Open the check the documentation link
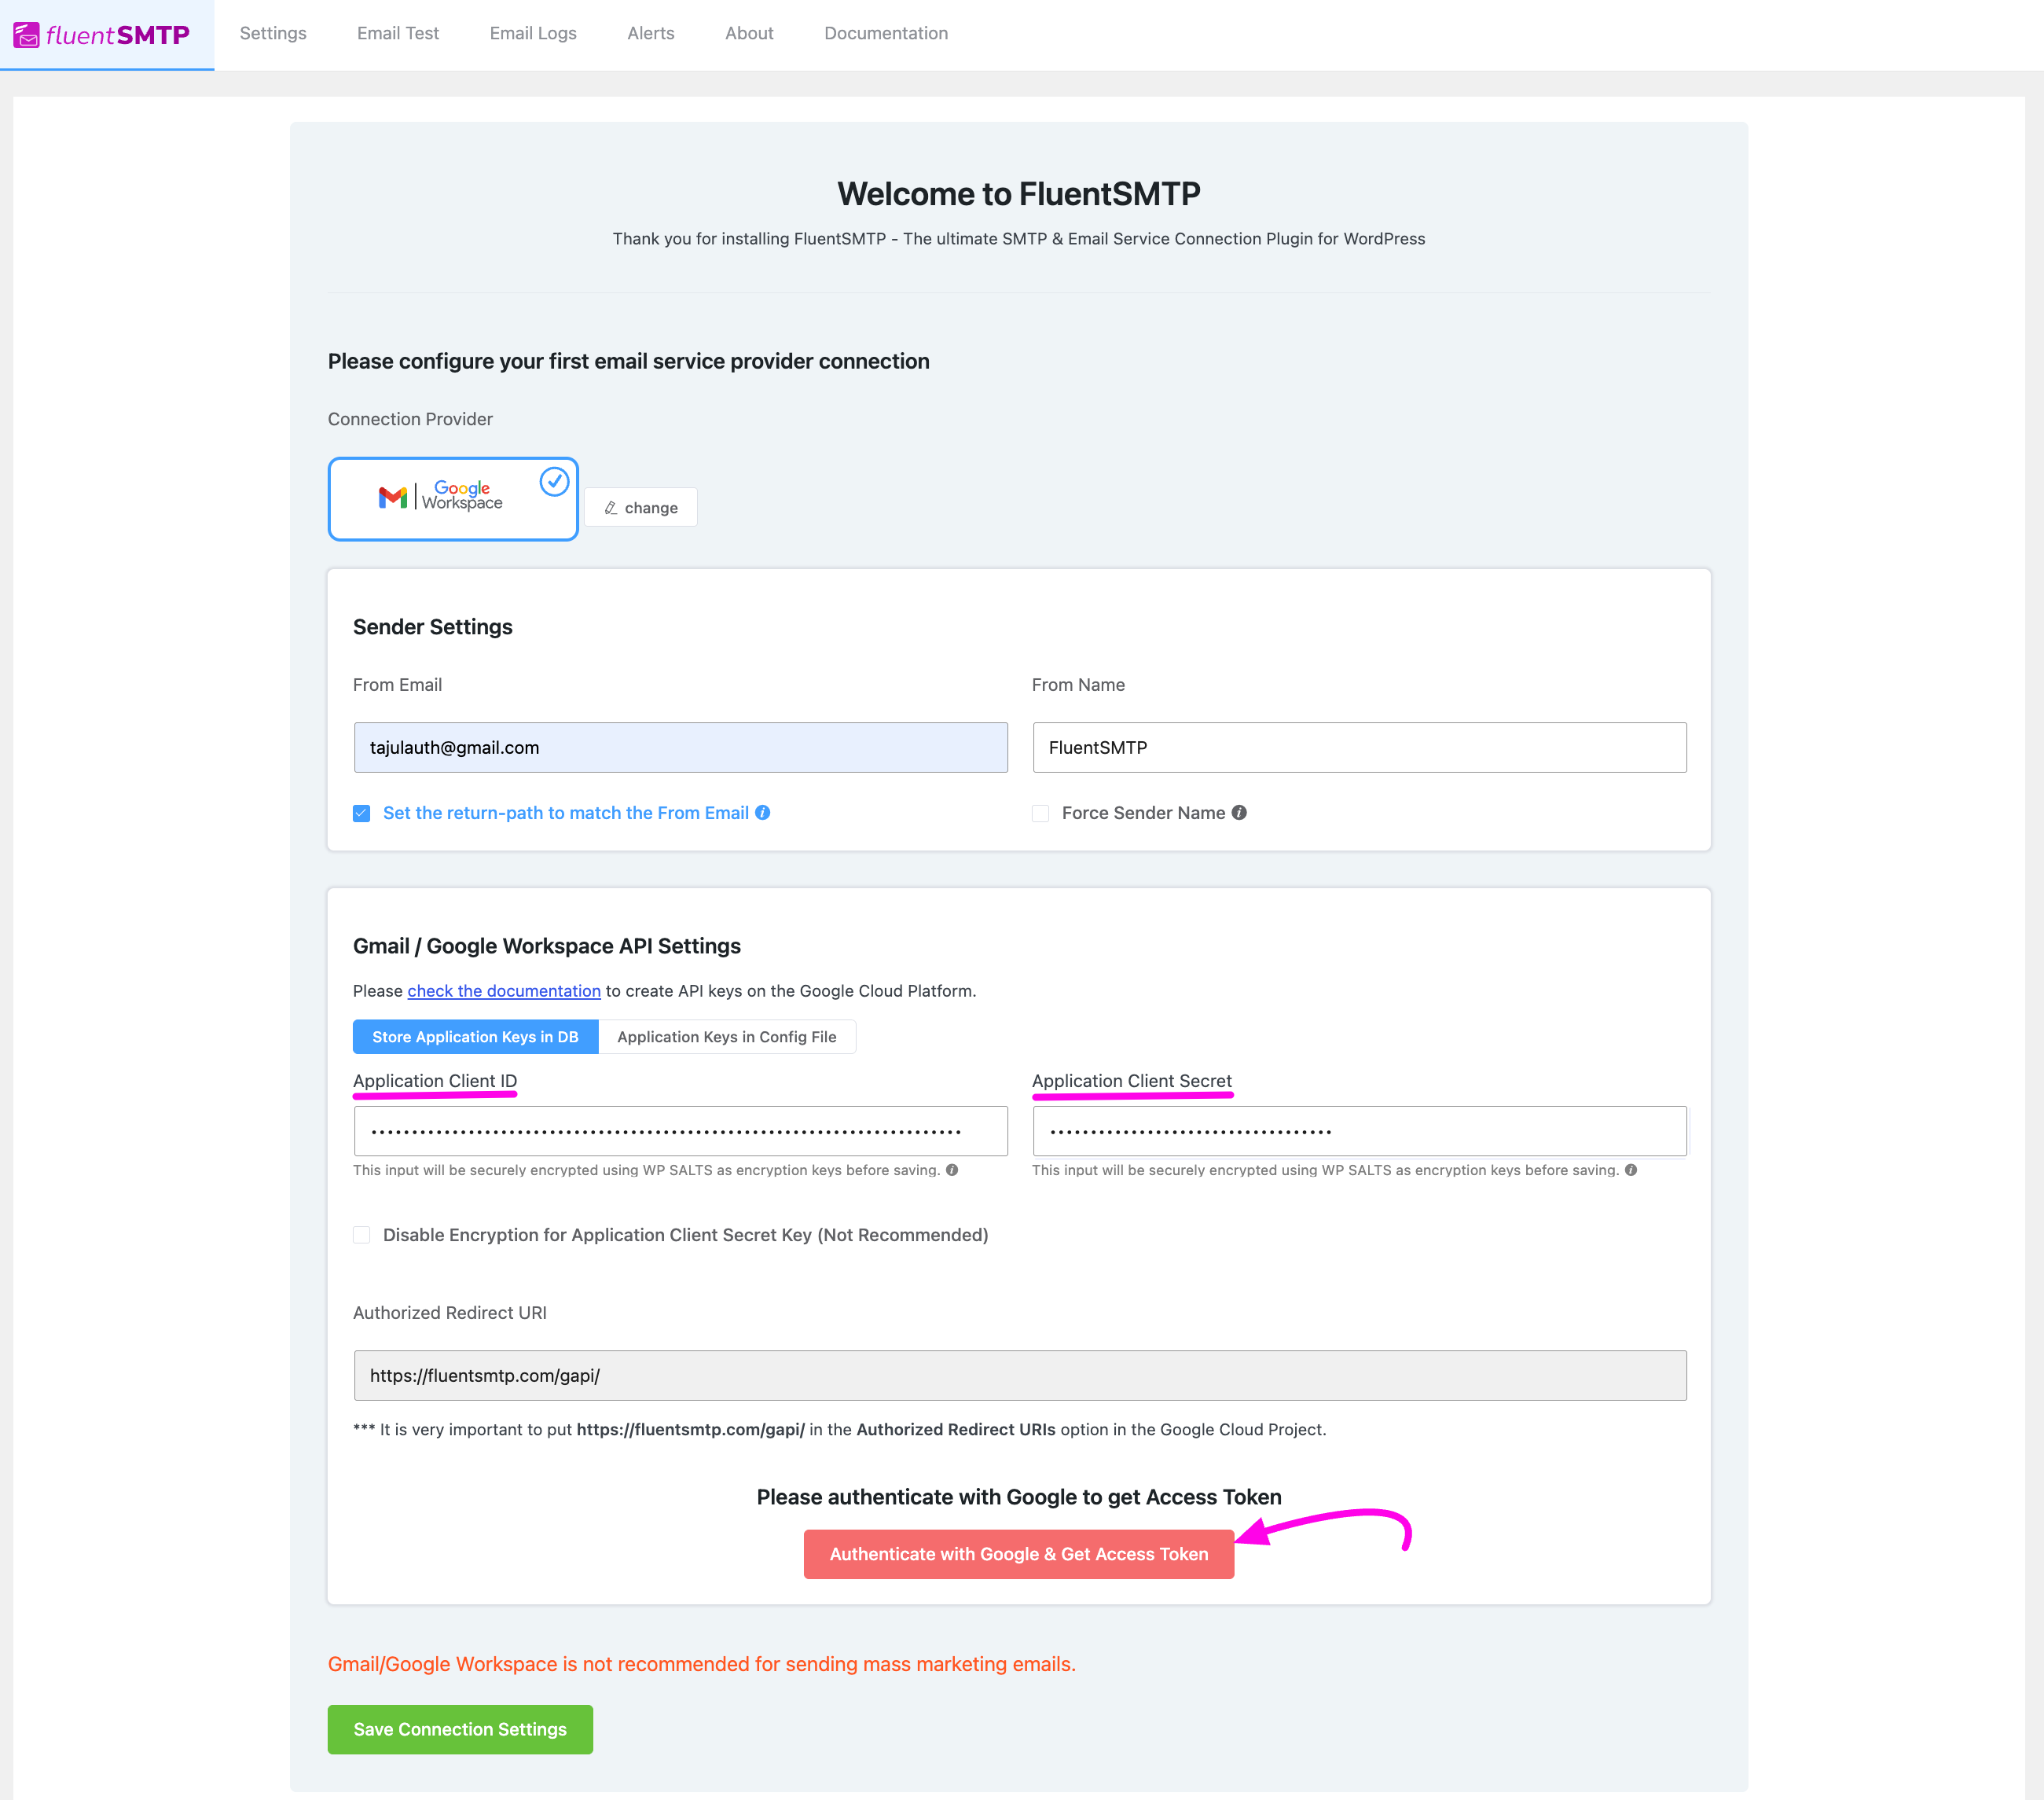The image size is (2044, 1800). 504,990
